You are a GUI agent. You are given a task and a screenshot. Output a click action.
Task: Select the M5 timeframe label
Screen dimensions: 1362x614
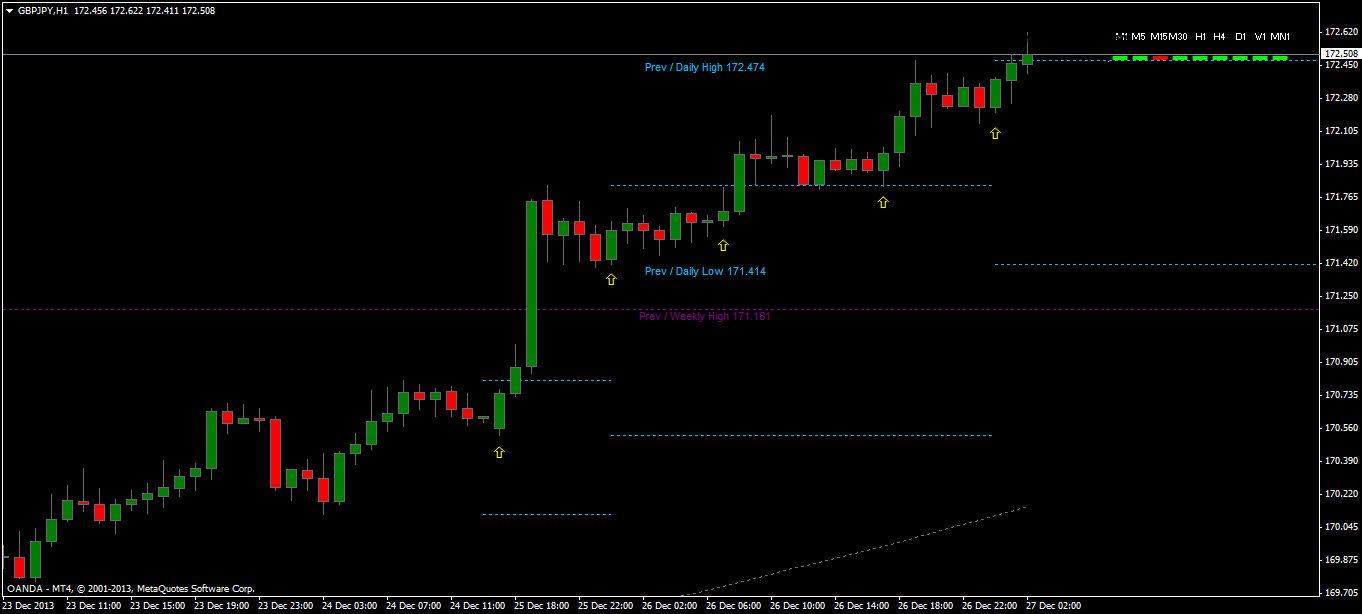coord(1139,36)
